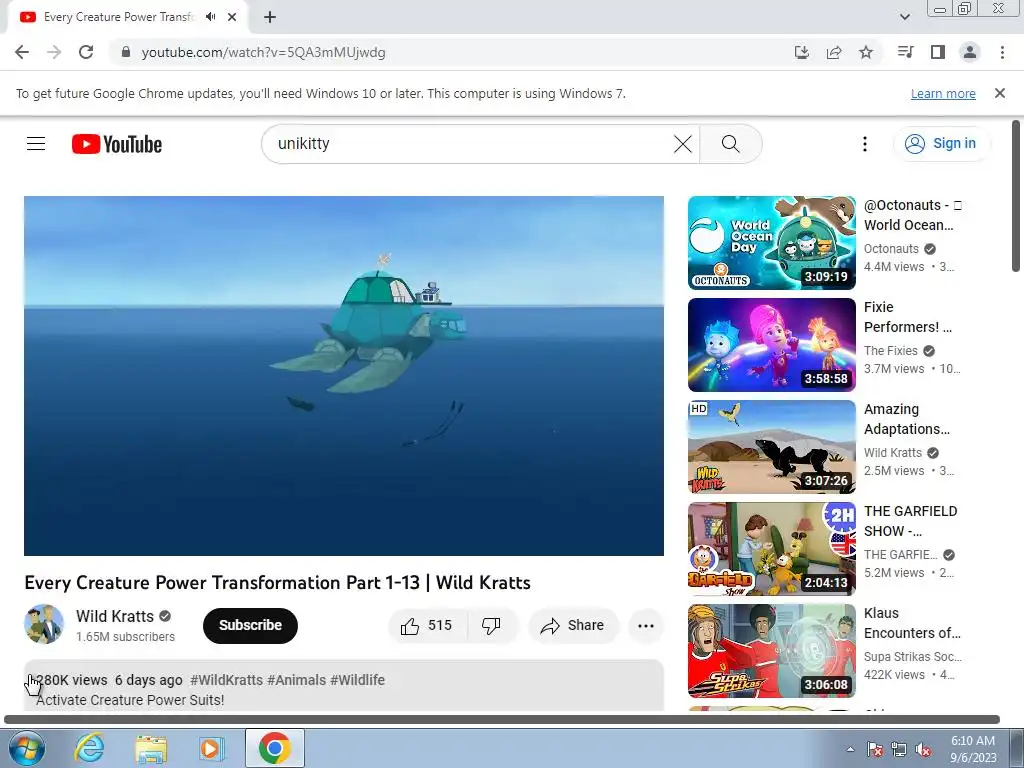Open the Fixie Performers video thumbnail
This screenshot has height=768, width=1024.
click(771, 345)
